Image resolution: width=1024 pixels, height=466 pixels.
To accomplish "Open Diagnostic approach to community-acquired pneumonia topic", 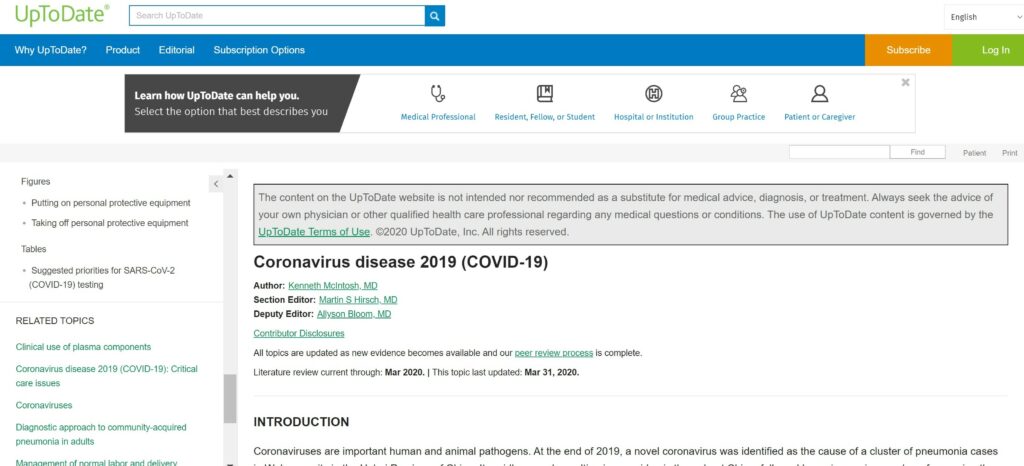I will click(101, 435).
